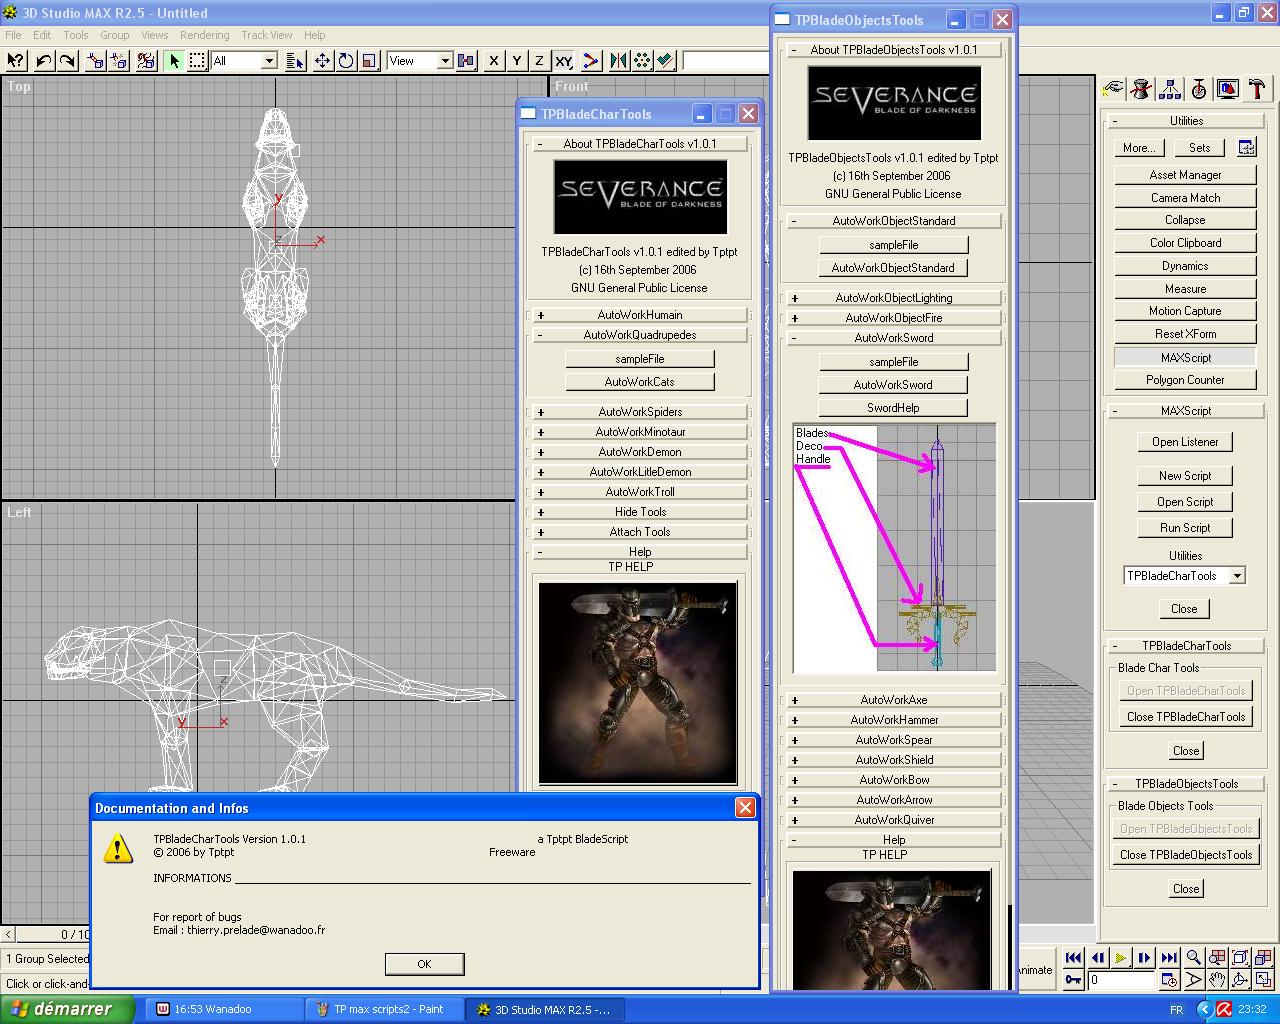The height and width of the screenshot is (1024, 1280).
Task: Click the AutoWorkCats button
Action: pyautogui.click(x=640, y=382)
